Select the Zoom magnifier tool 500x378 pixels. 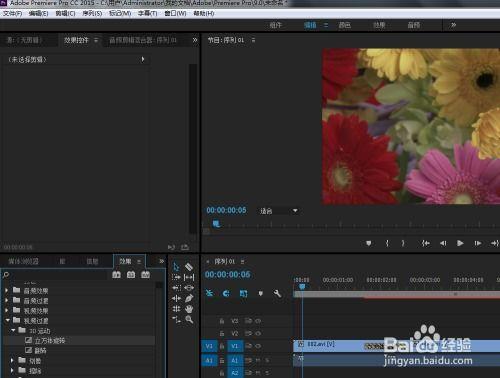[189, 320]
